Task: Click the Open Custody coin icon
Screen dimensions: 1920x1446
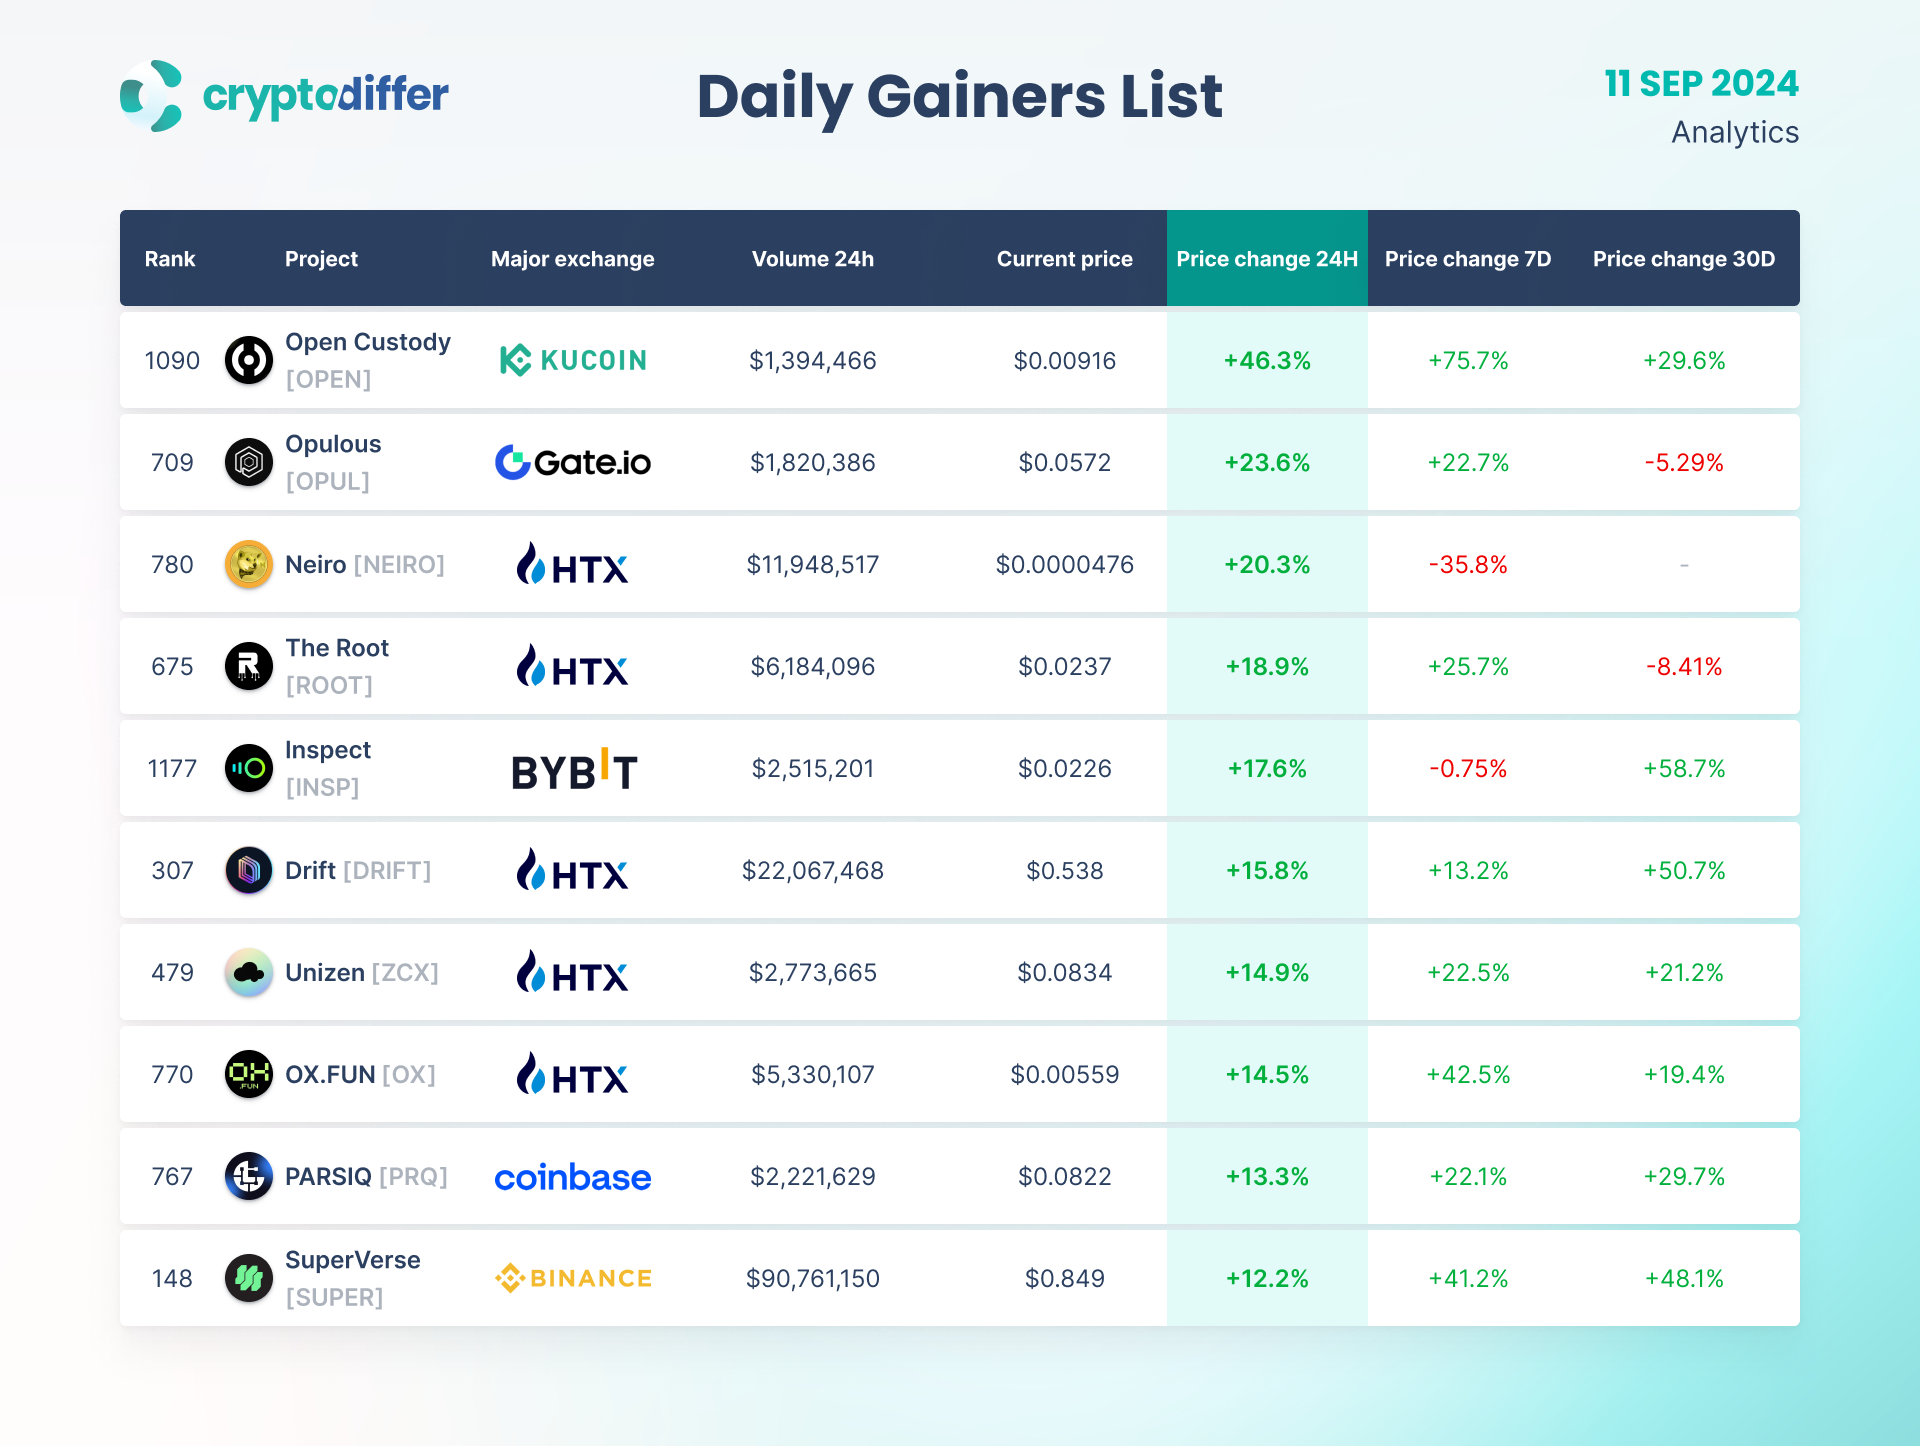Action: pos(249,360)
